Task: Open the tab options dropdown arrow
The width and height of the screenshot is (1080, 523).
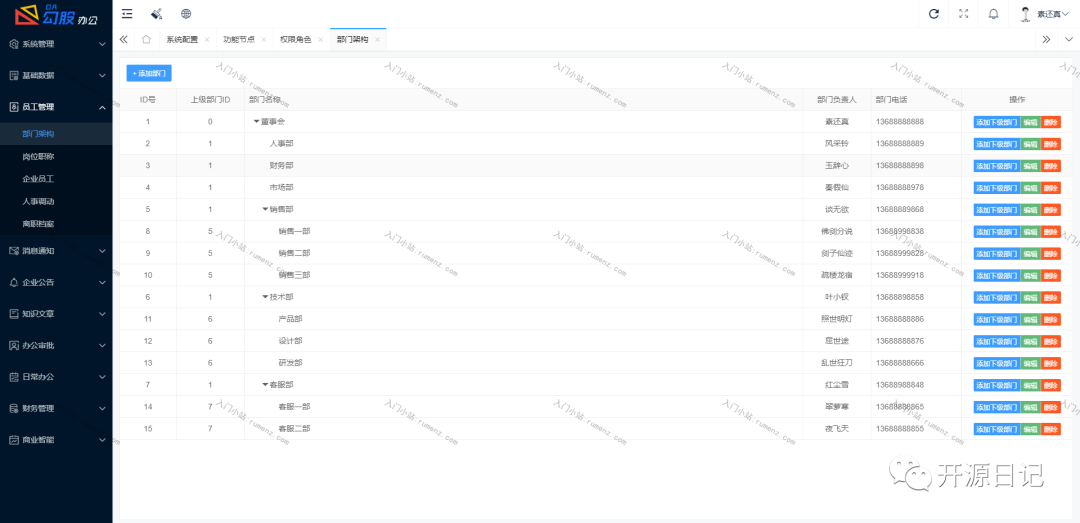Action: coord(1068,39)
